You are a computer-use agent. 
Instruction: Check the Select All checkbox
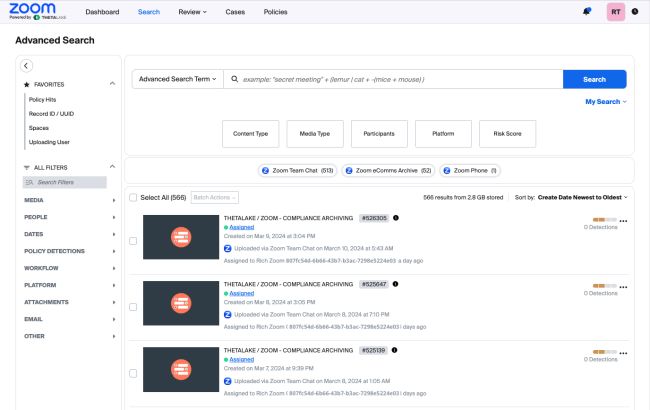133,198
